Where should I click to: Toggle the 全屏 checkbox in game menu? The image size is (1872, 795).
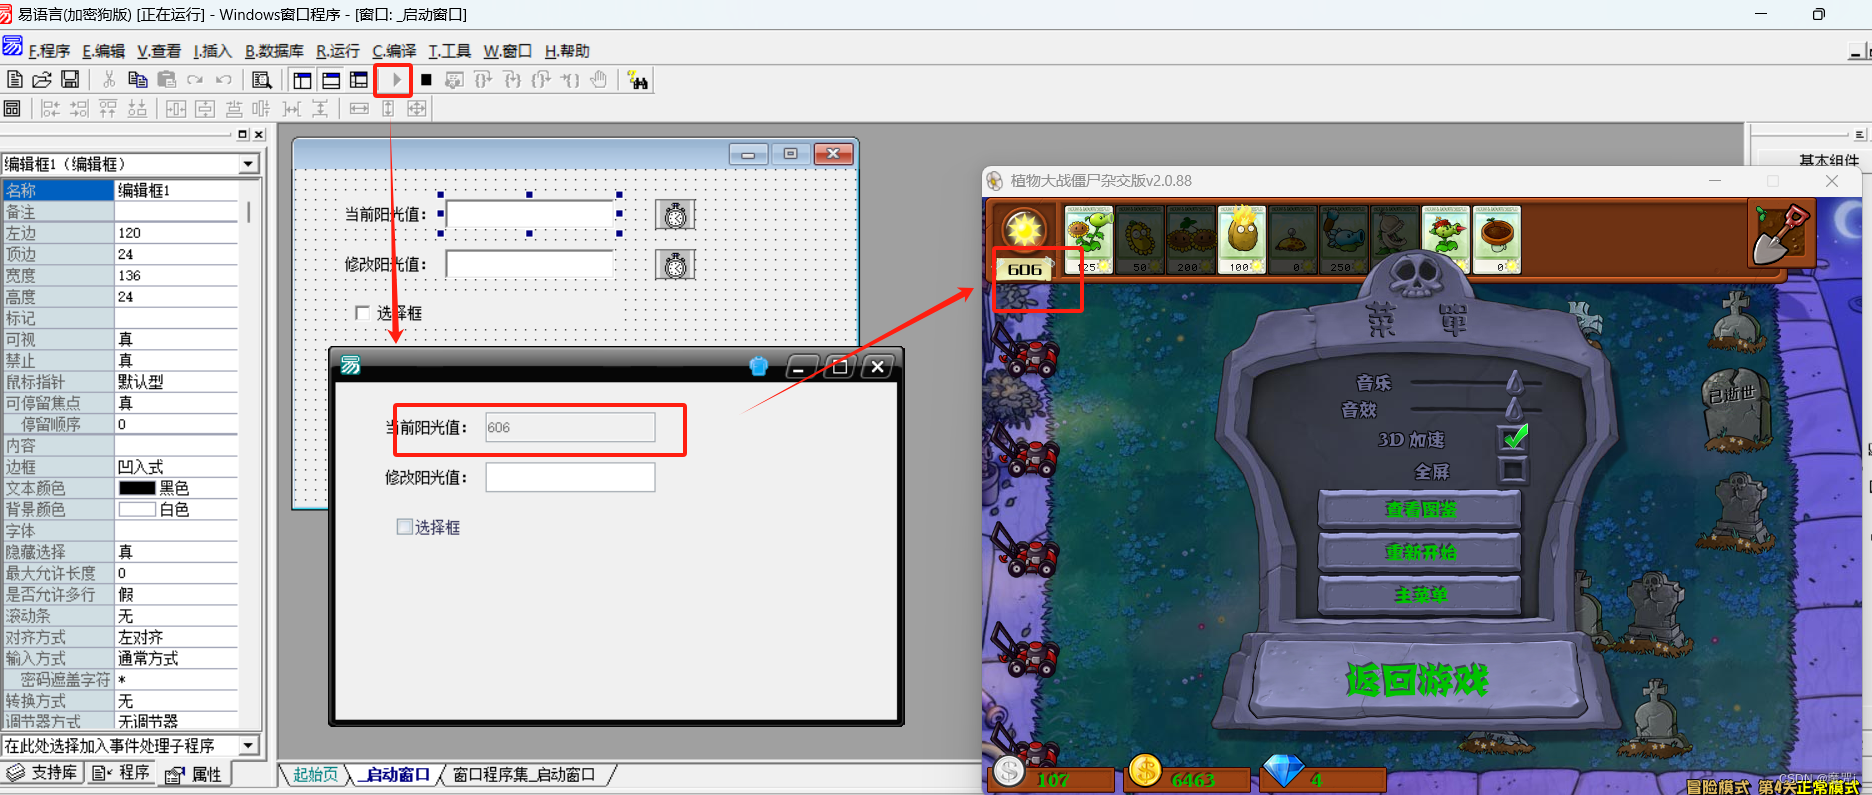click(x=1513, y=470)
